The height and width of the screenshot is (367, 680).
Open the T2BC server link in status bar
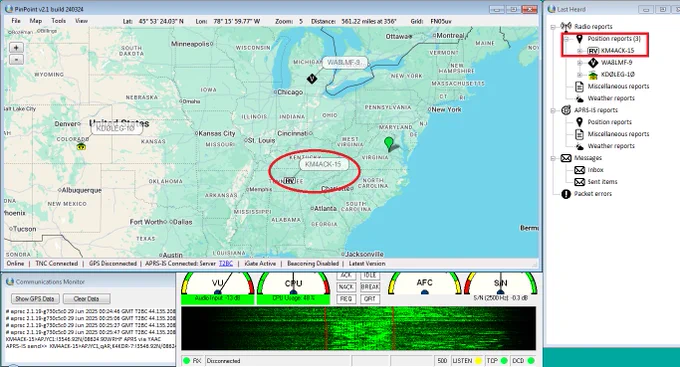(226, 264)
